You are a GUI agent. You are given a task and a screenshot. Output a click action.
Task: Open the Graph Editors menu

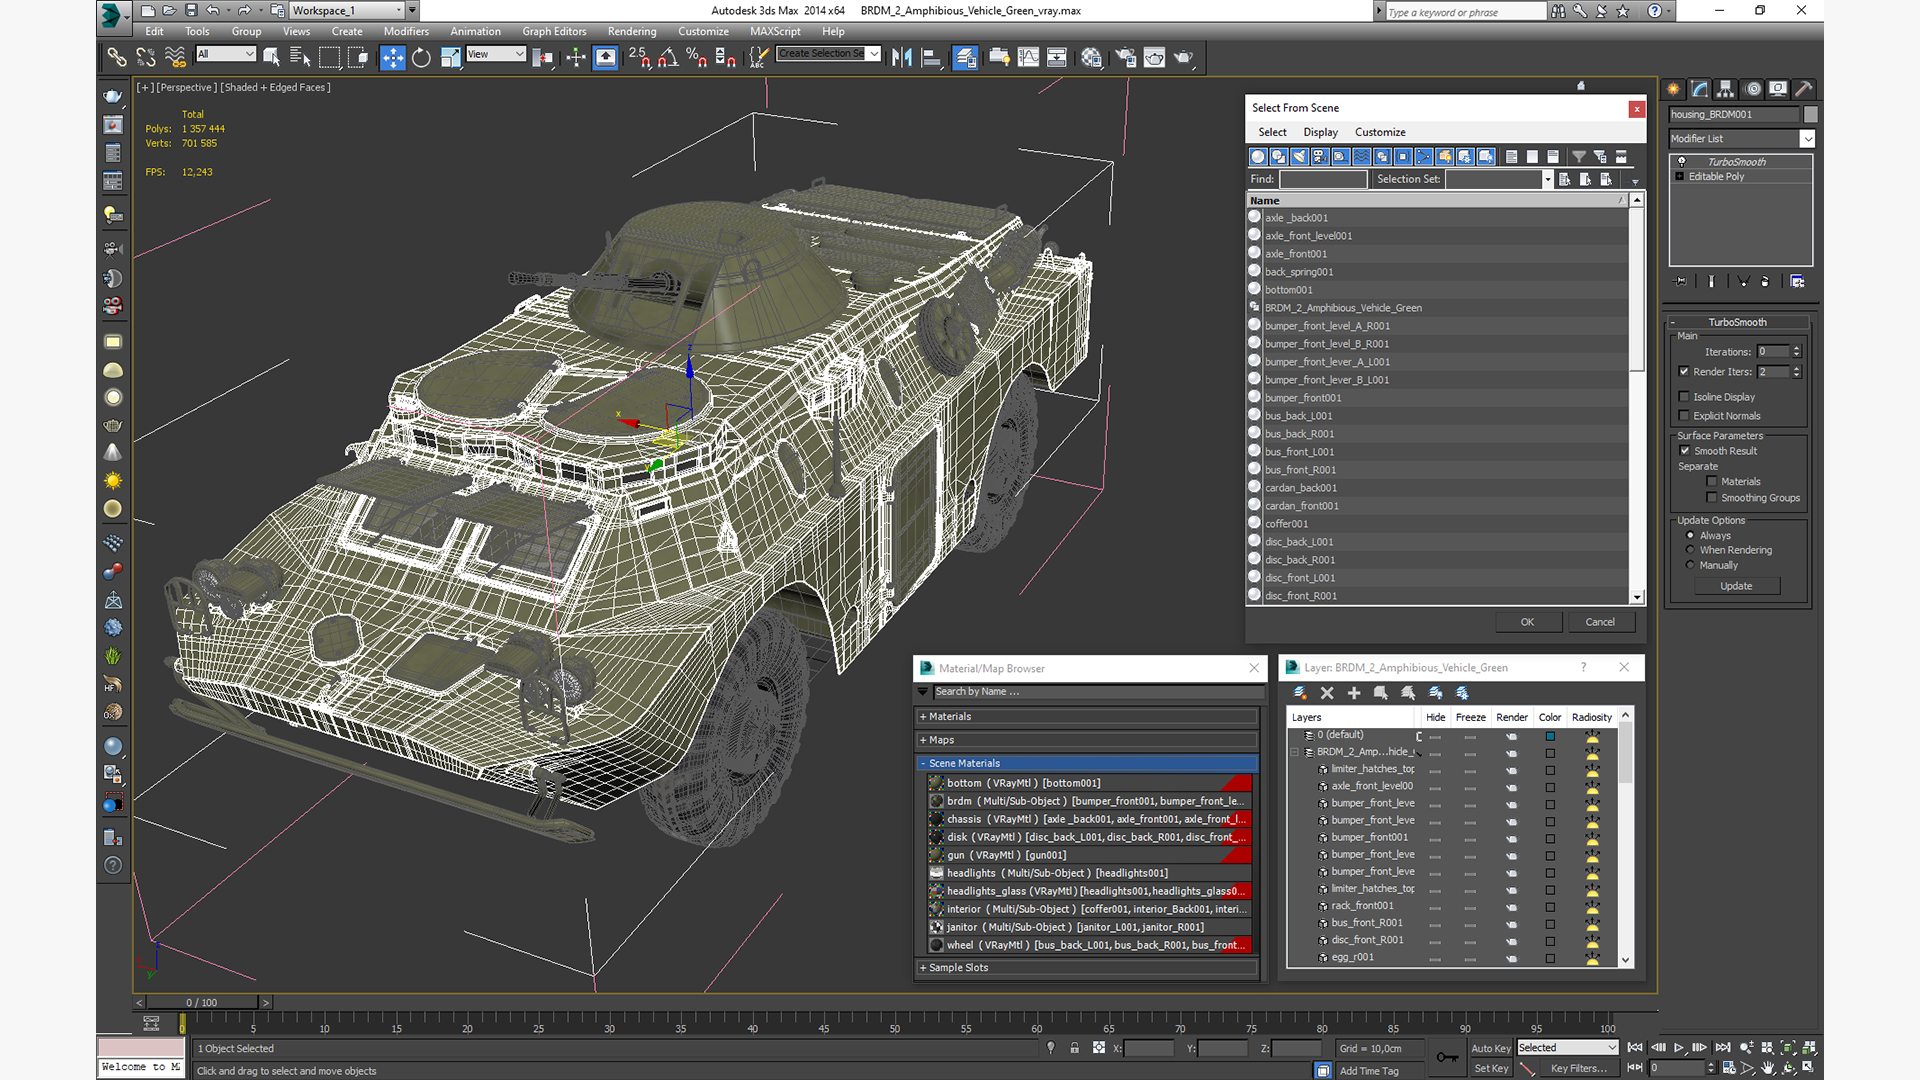click(x=554, y=32)
